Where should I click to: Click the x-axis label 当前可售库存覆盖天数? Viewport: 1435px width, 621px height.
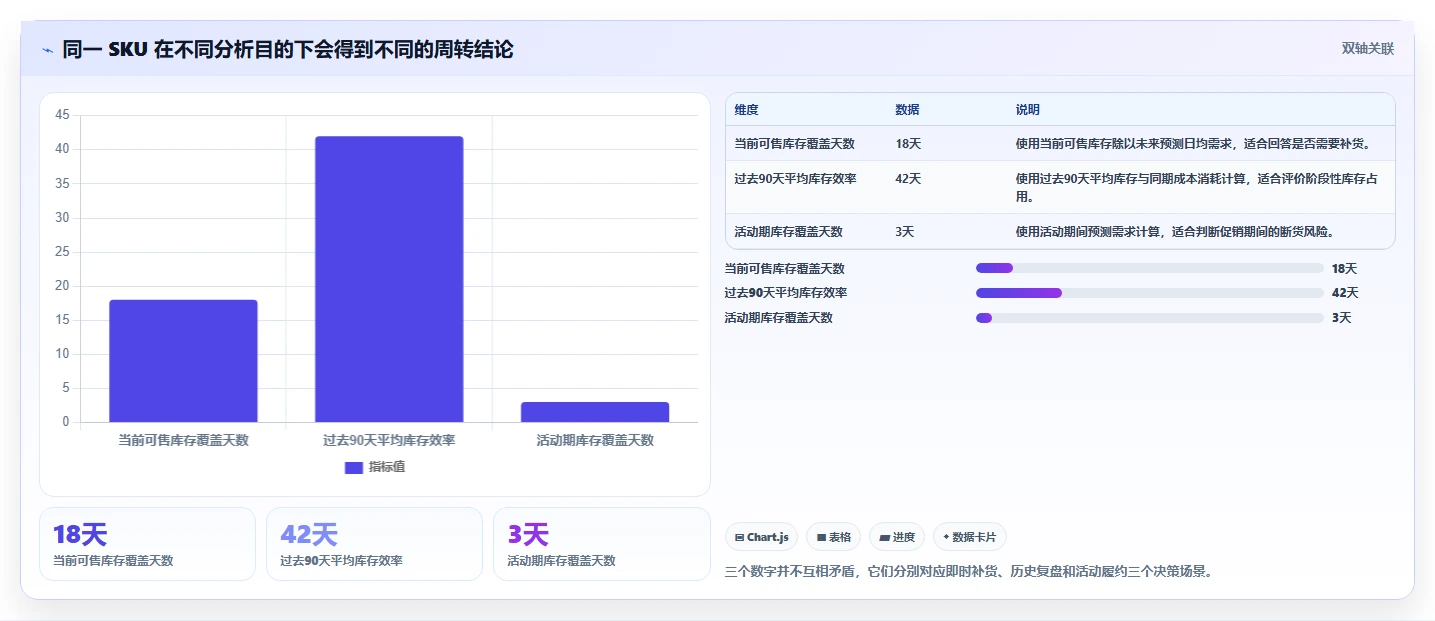[183, 440]
